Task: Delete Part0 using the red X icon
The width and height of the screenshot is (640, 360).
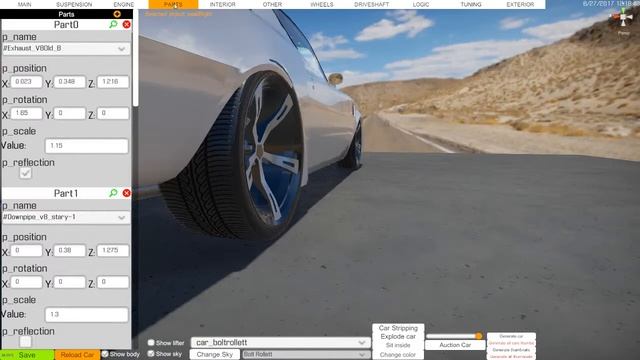Action: click(127, 24)
